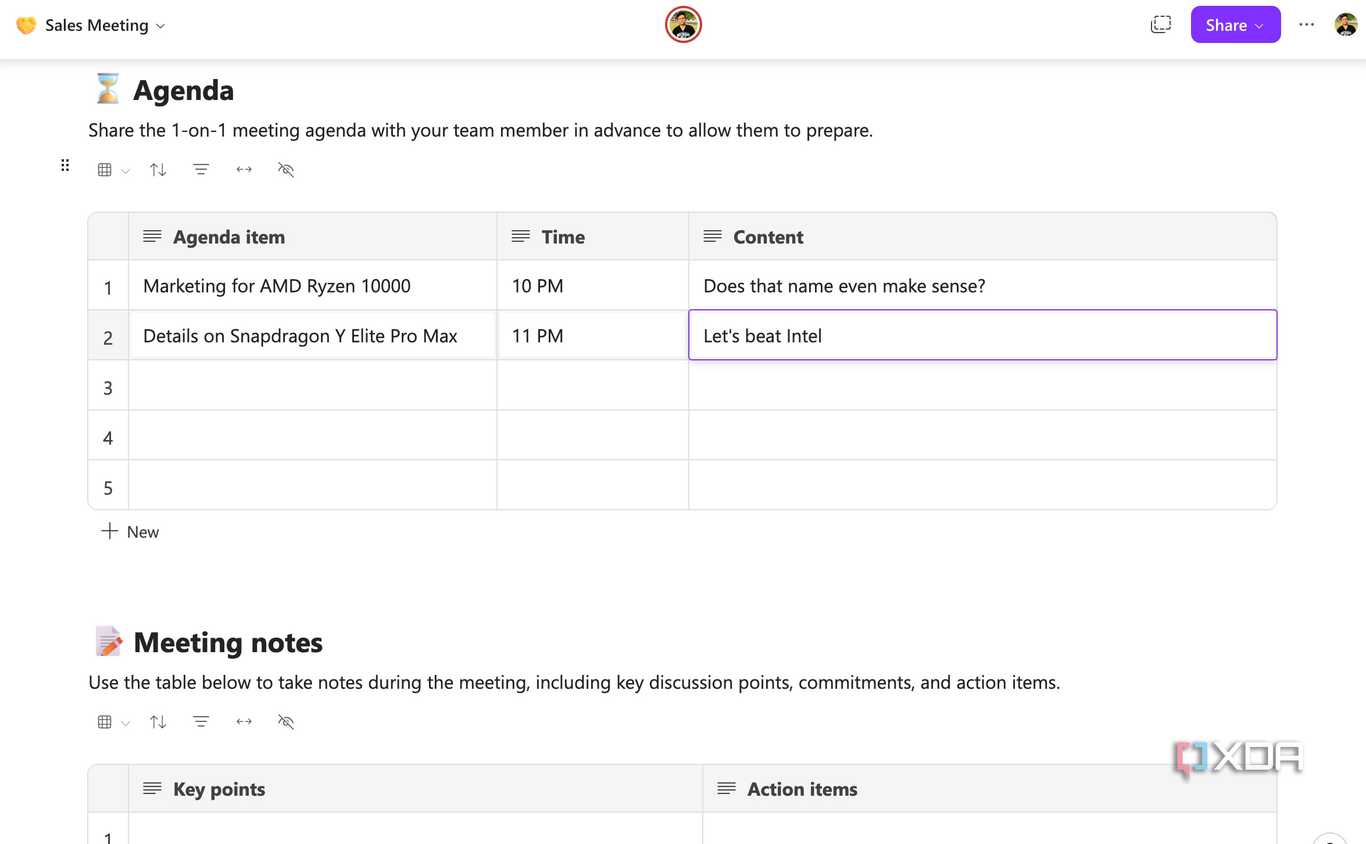Click the purple Share button
The width and height of the screenshot is (1366, 844).
click(1235, 25)
